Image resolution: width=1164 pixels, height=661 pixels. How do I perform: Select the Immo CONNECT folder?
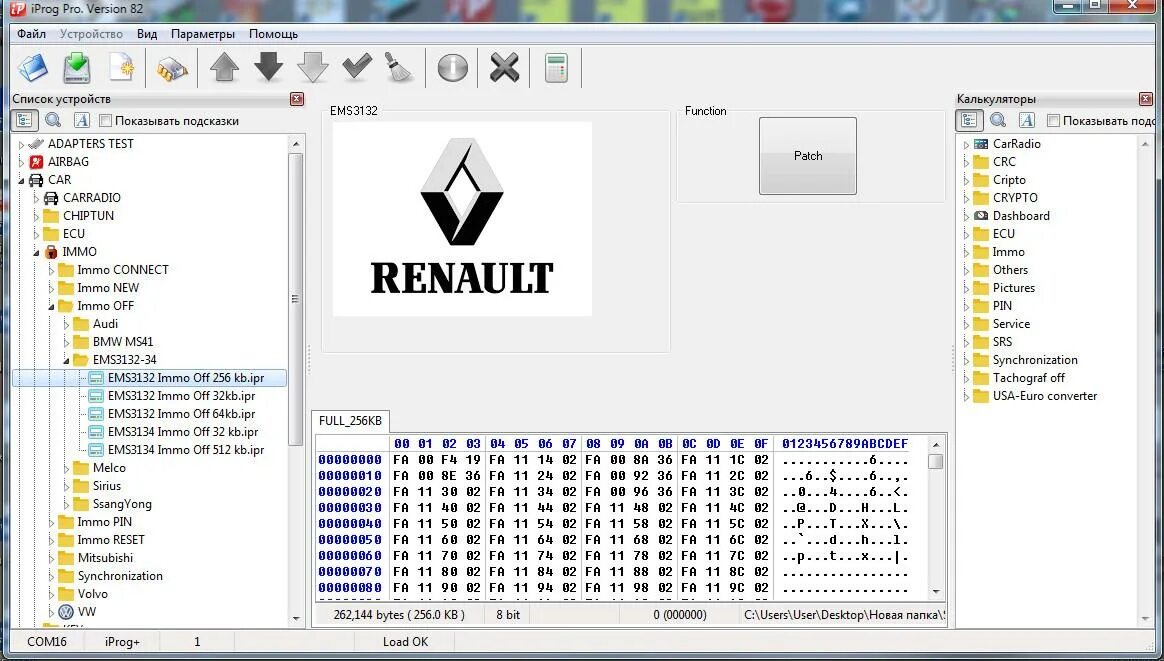click(122, 270)
